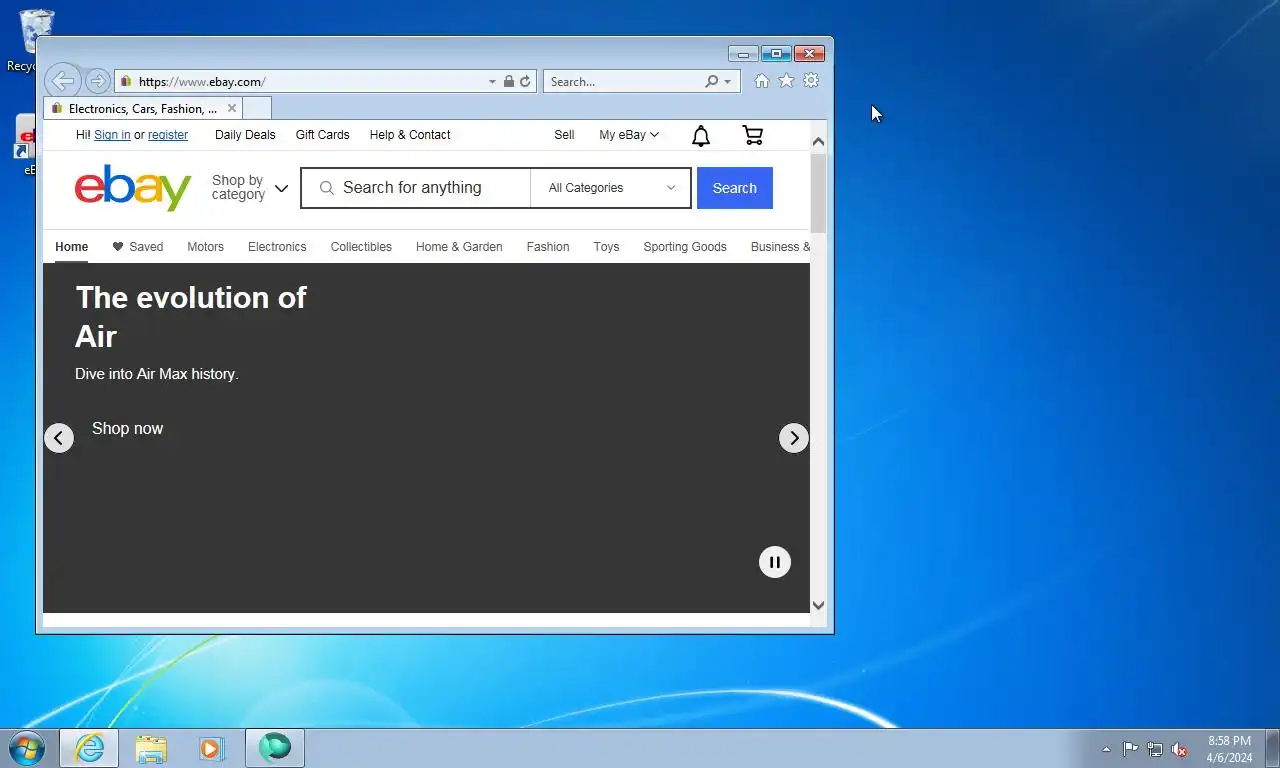Screen dimensions: 1280x768
Task: Open the address bar autocomplete dropdown arrow
Action: [x=492, y=82]
